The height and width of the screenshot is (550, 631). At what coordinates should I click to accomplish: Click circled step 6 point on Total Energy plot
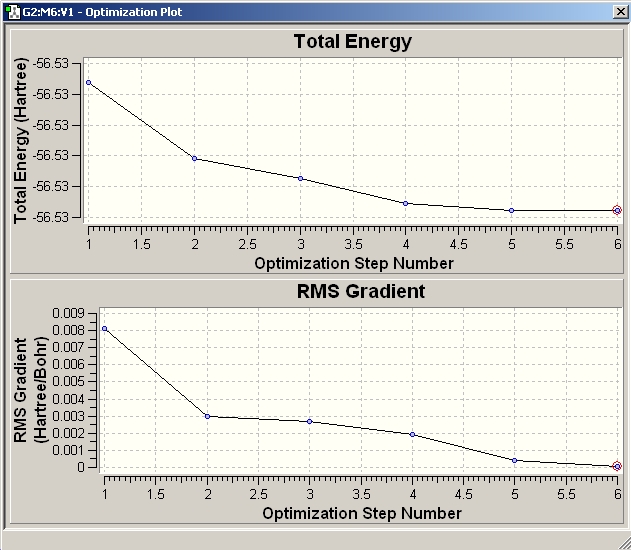pos(617,210)
